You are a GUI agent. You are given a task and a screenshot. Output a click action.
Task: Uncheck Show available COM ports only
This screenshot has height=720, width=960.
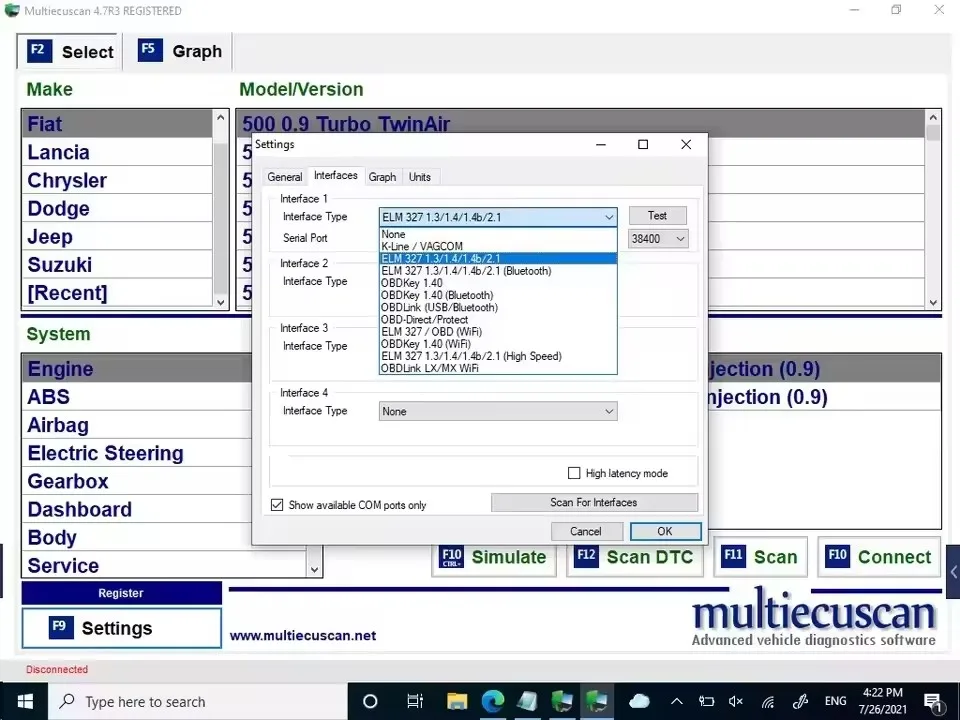click(277, 504)
